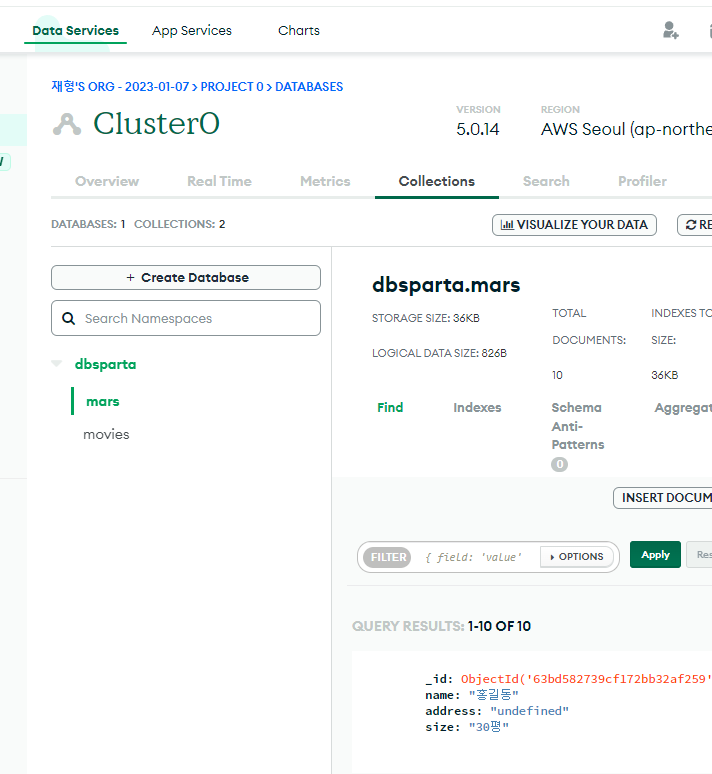Click the ObjectId value in first document
The height and width of the screenshot is (774, 712).
pos(586,679)
